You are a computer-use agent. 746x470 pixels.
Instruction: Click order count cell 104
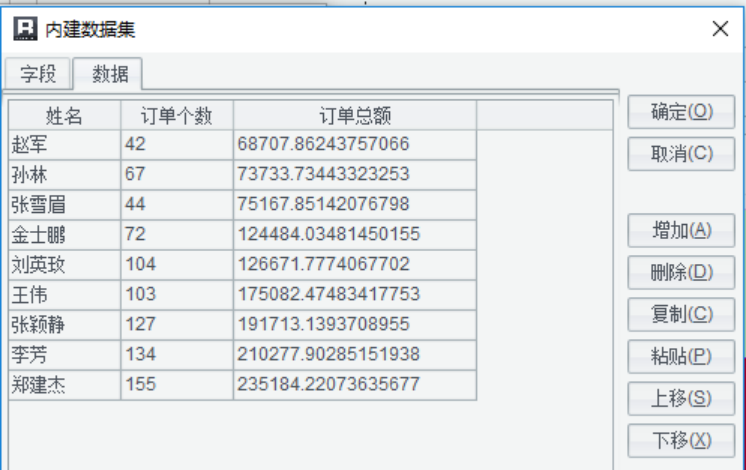tap(177, 264)
